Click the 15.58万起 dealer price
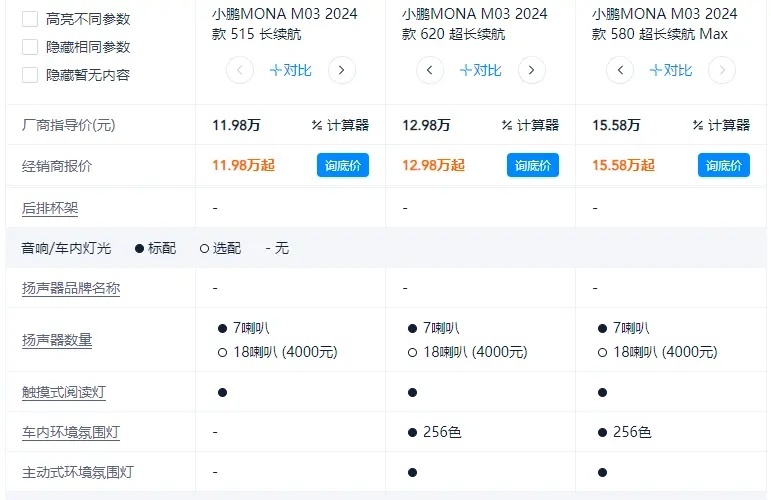Viewport: 771px width, 500px height. (623, 165)
